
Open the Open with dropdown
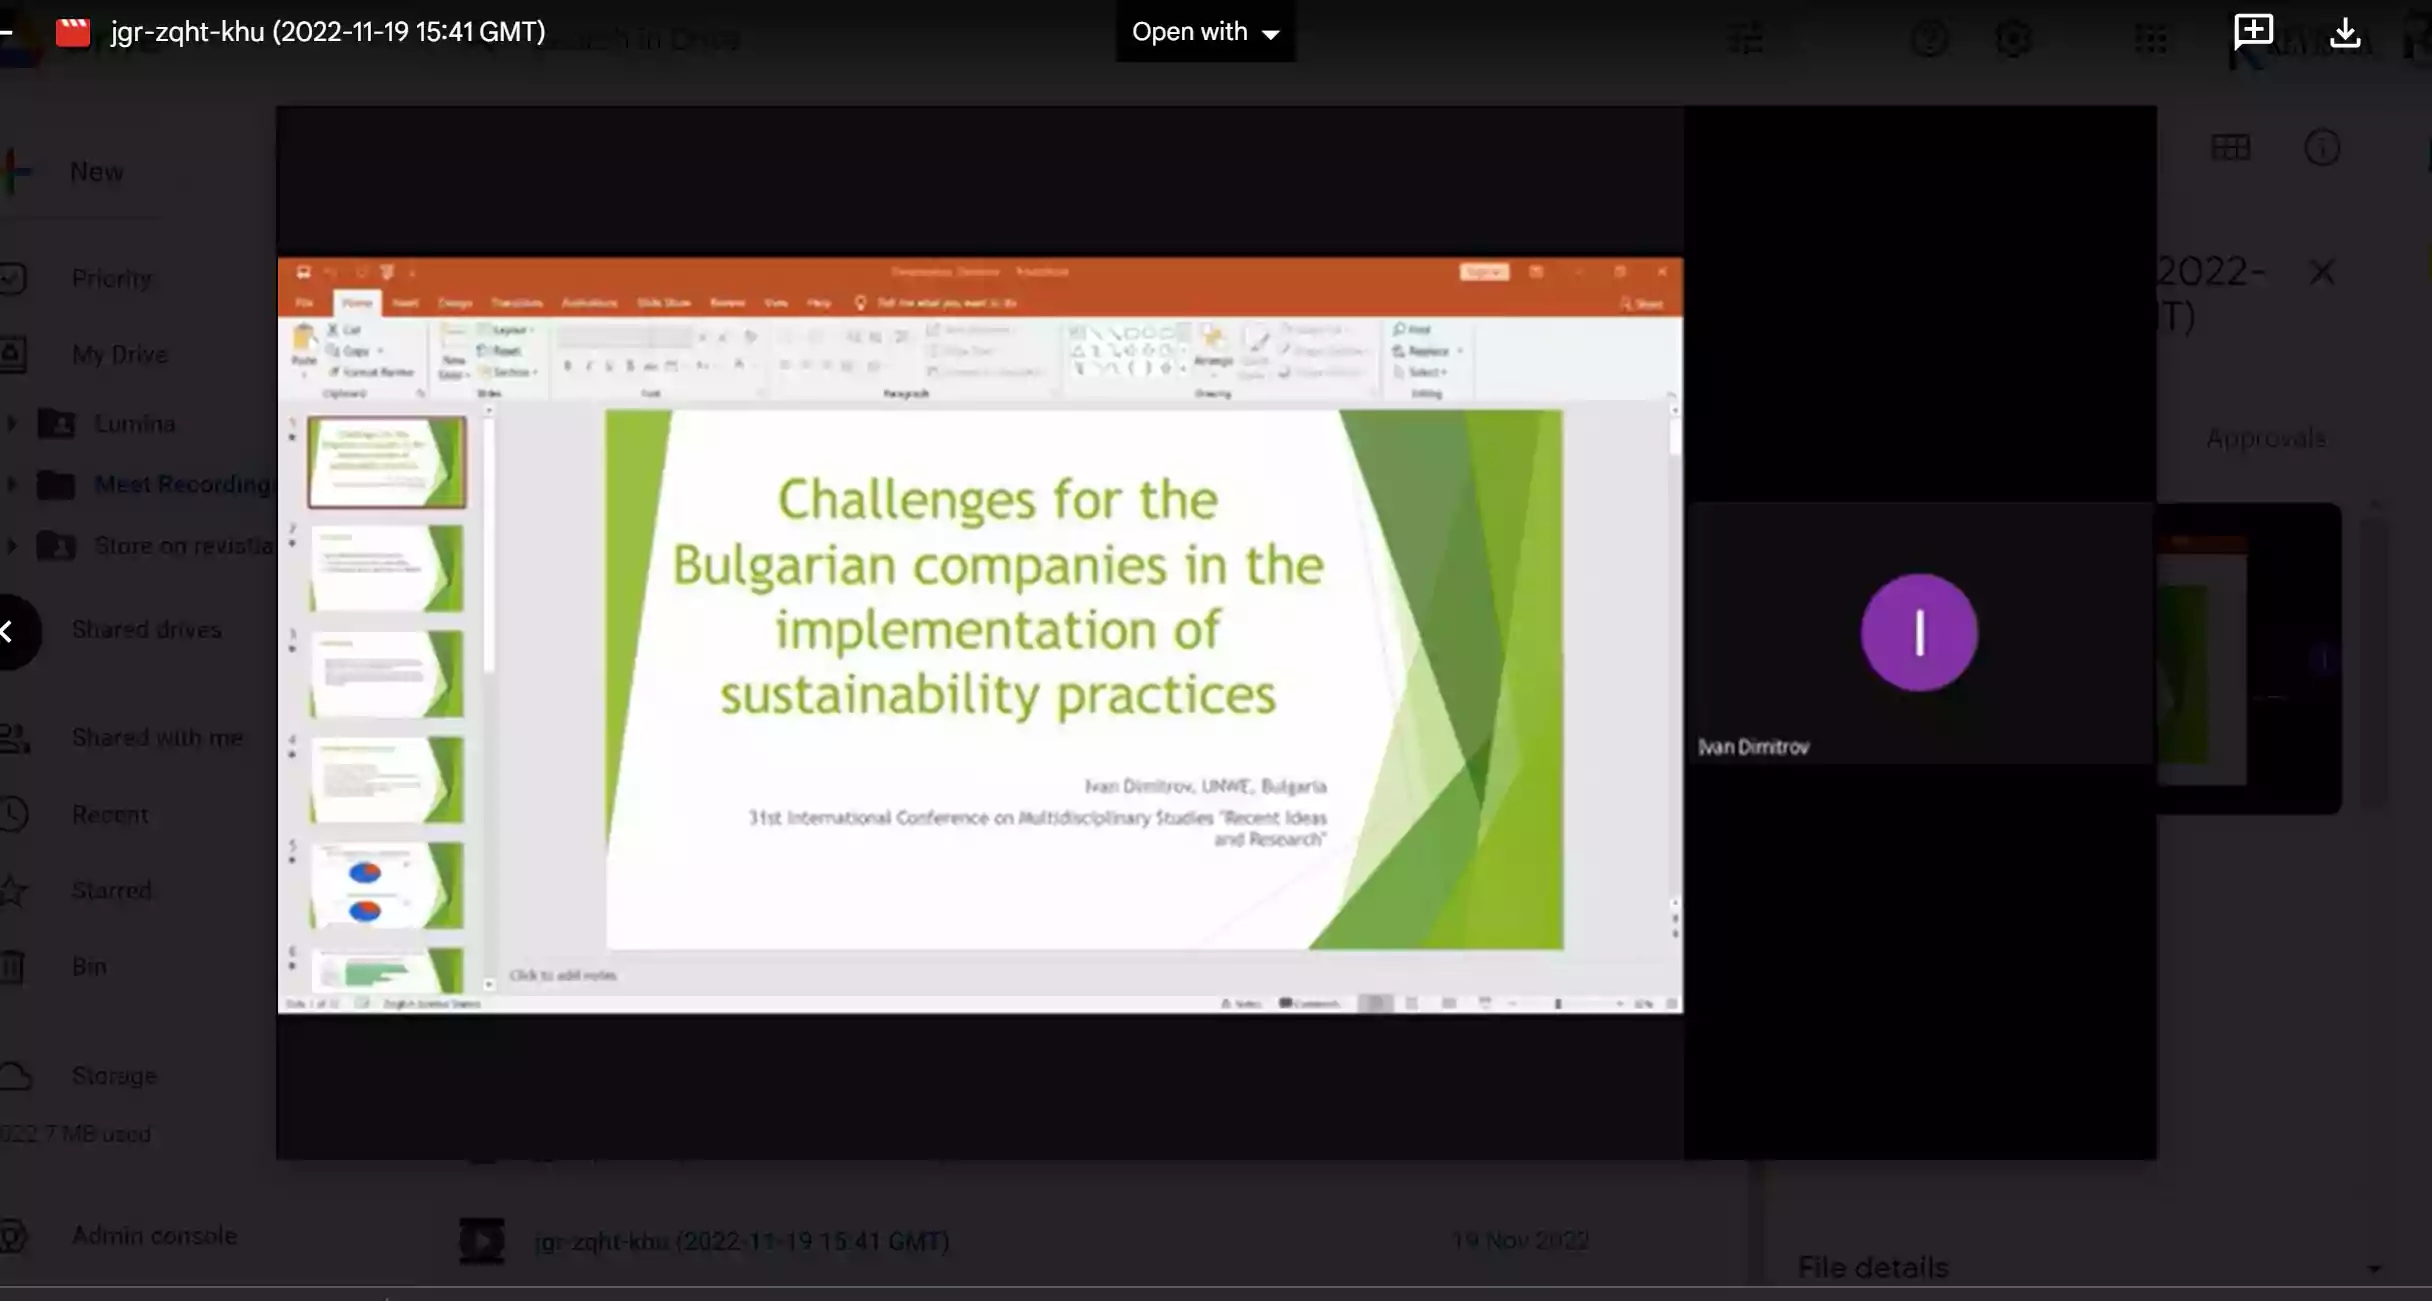click(x=1205, y=32)
